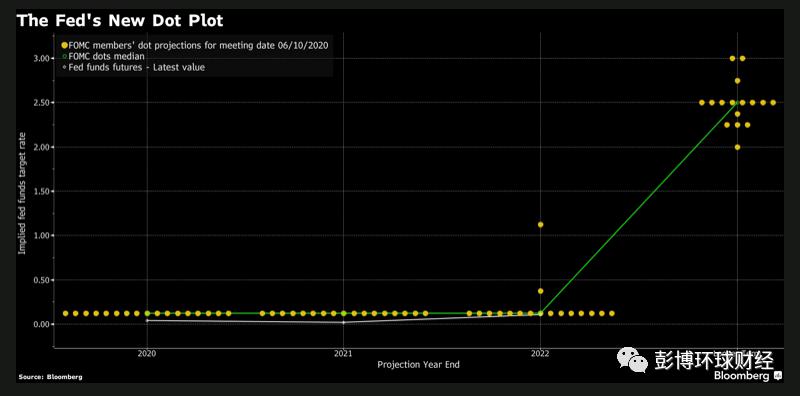The height and width of the screenshot is (396, 800).
Task: Select the 2022 dot just below 0.50
Action: point(540,291)
